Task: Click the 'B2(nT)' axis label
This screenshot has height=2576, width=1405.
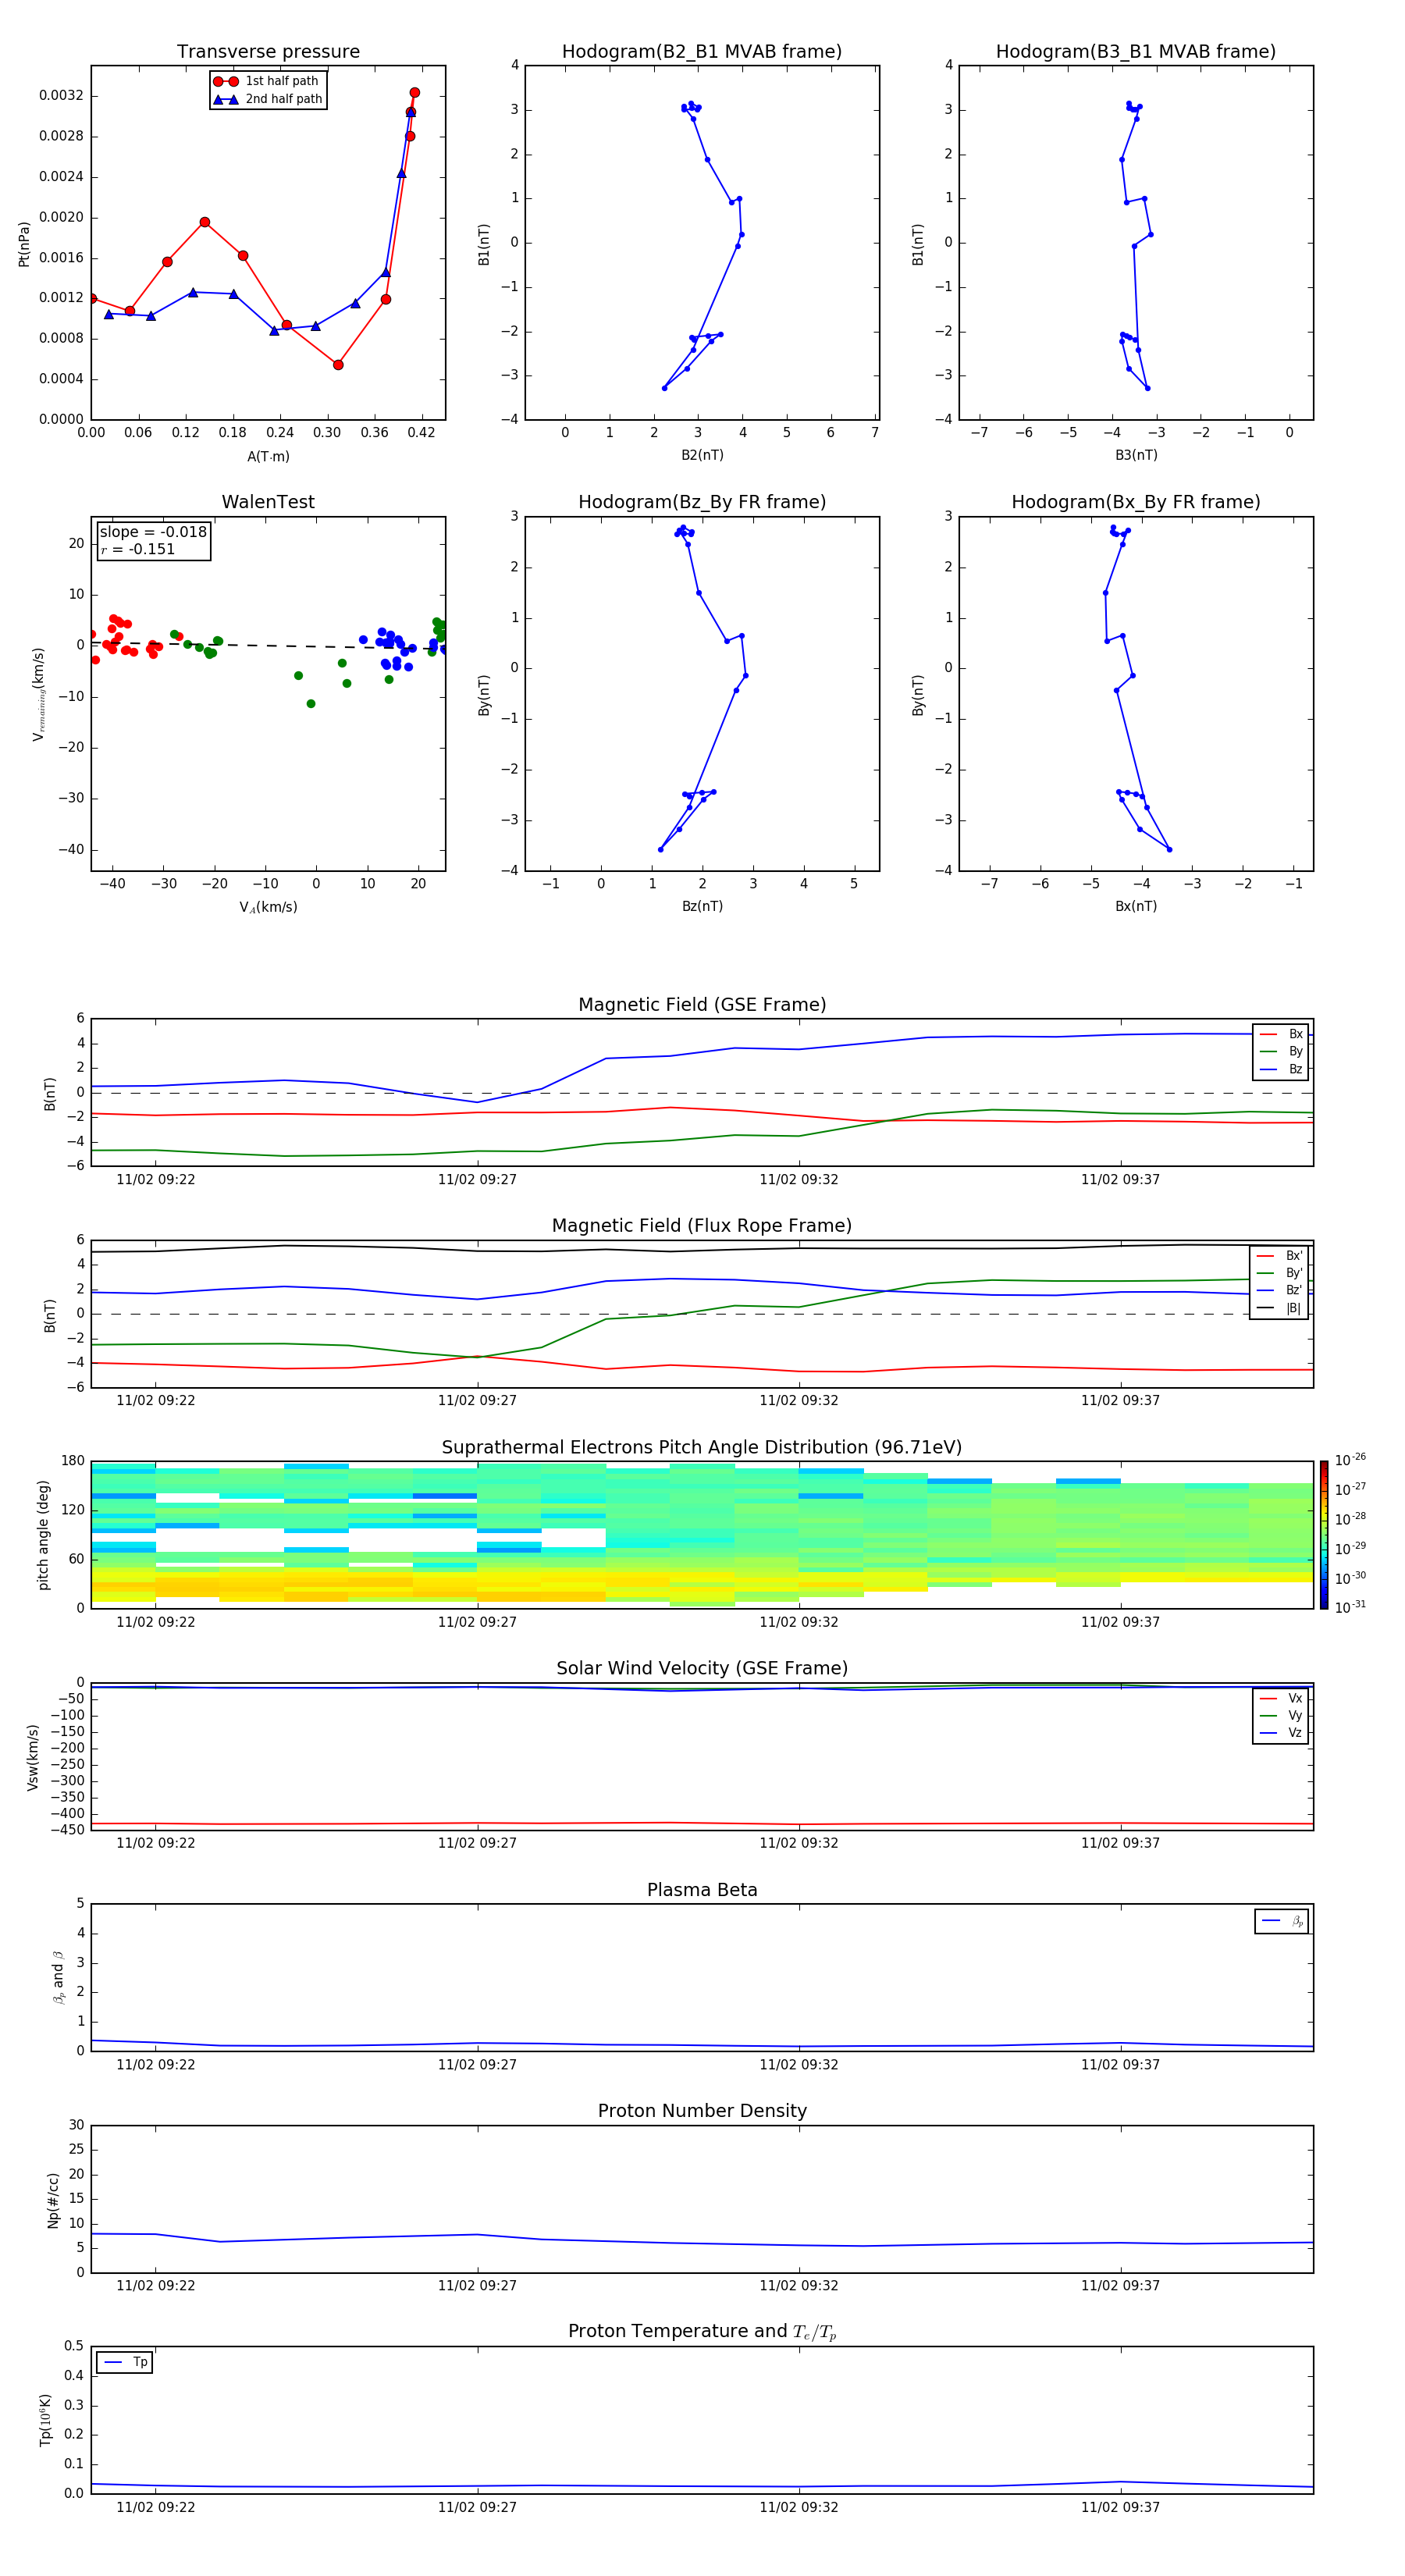Action: (702, 455)
